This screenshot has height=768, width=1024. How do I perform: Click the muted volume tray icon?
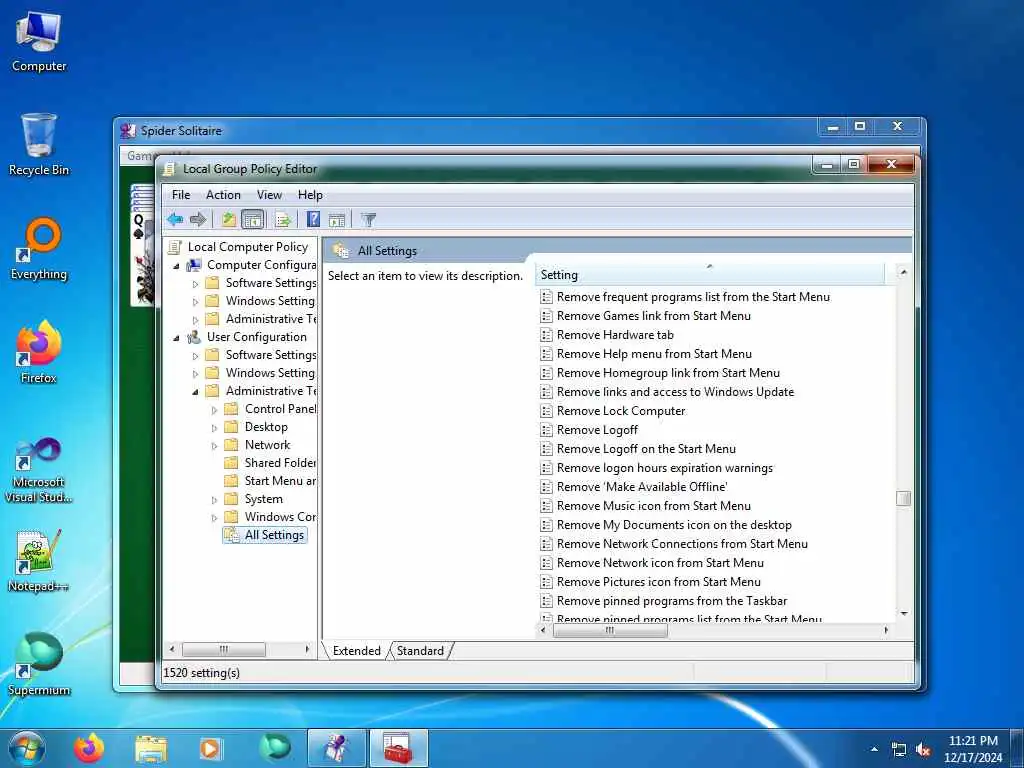tap(923, 750)
